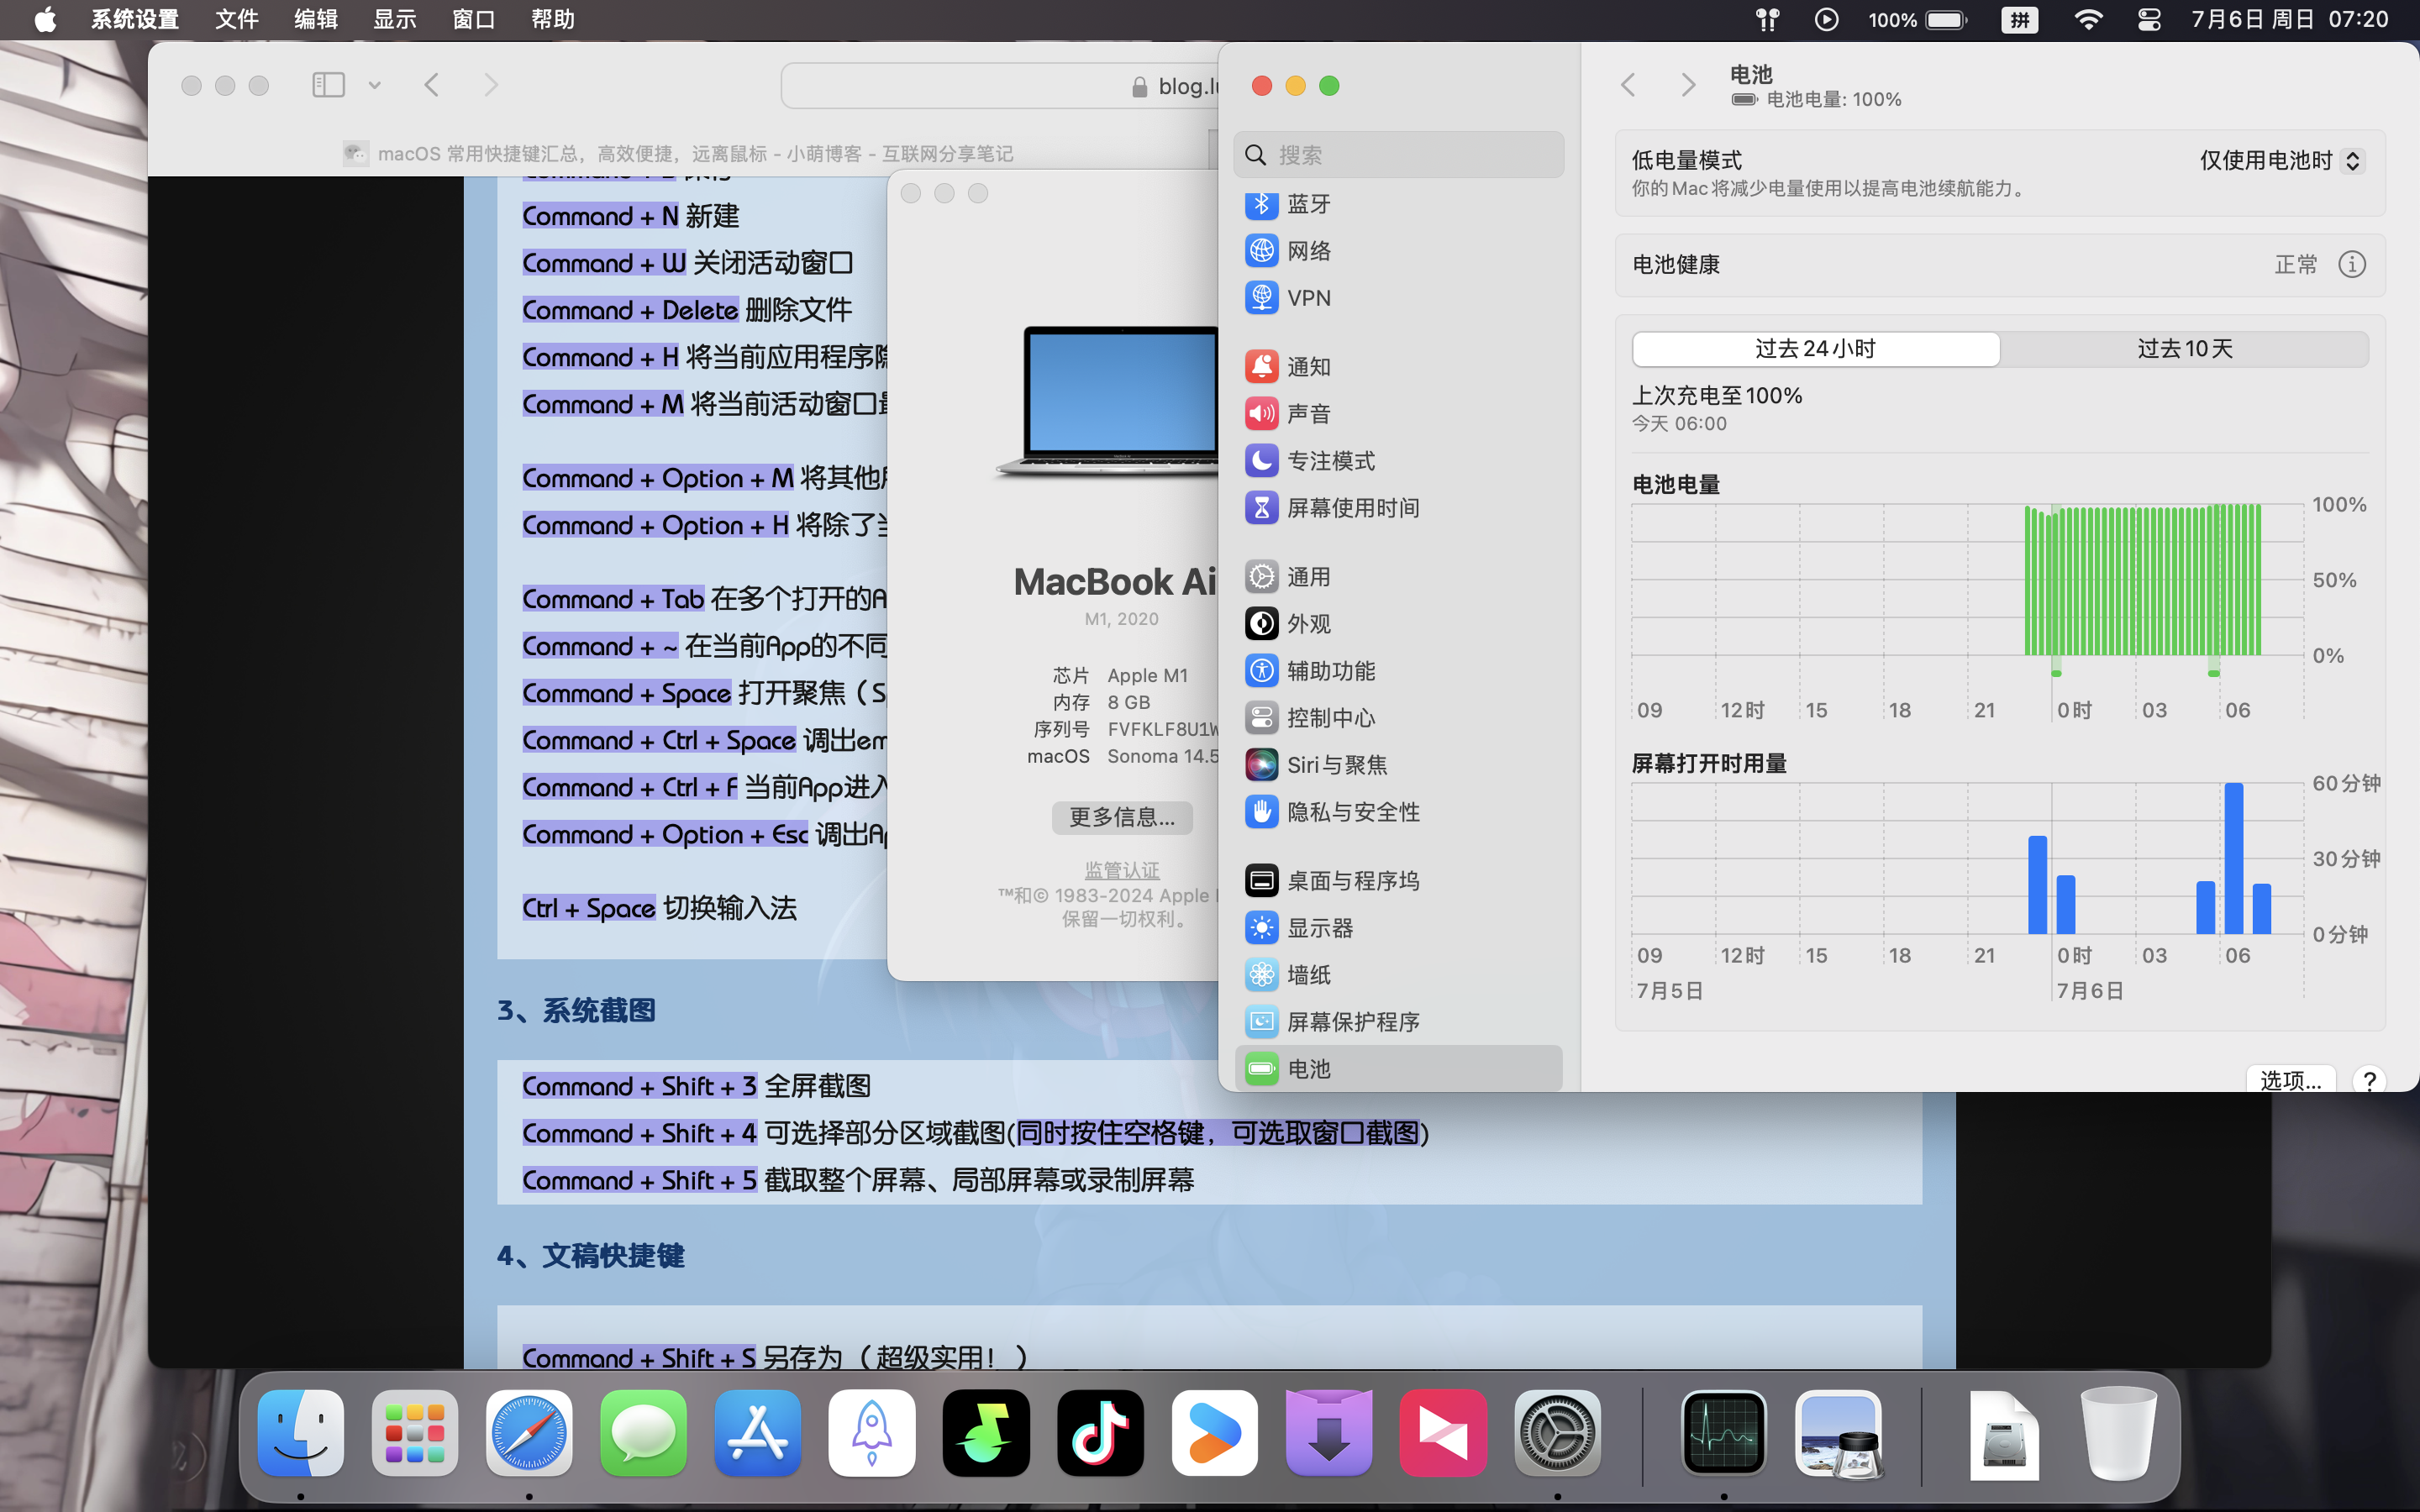Click date and time in menu bar

click(2290, 19)
